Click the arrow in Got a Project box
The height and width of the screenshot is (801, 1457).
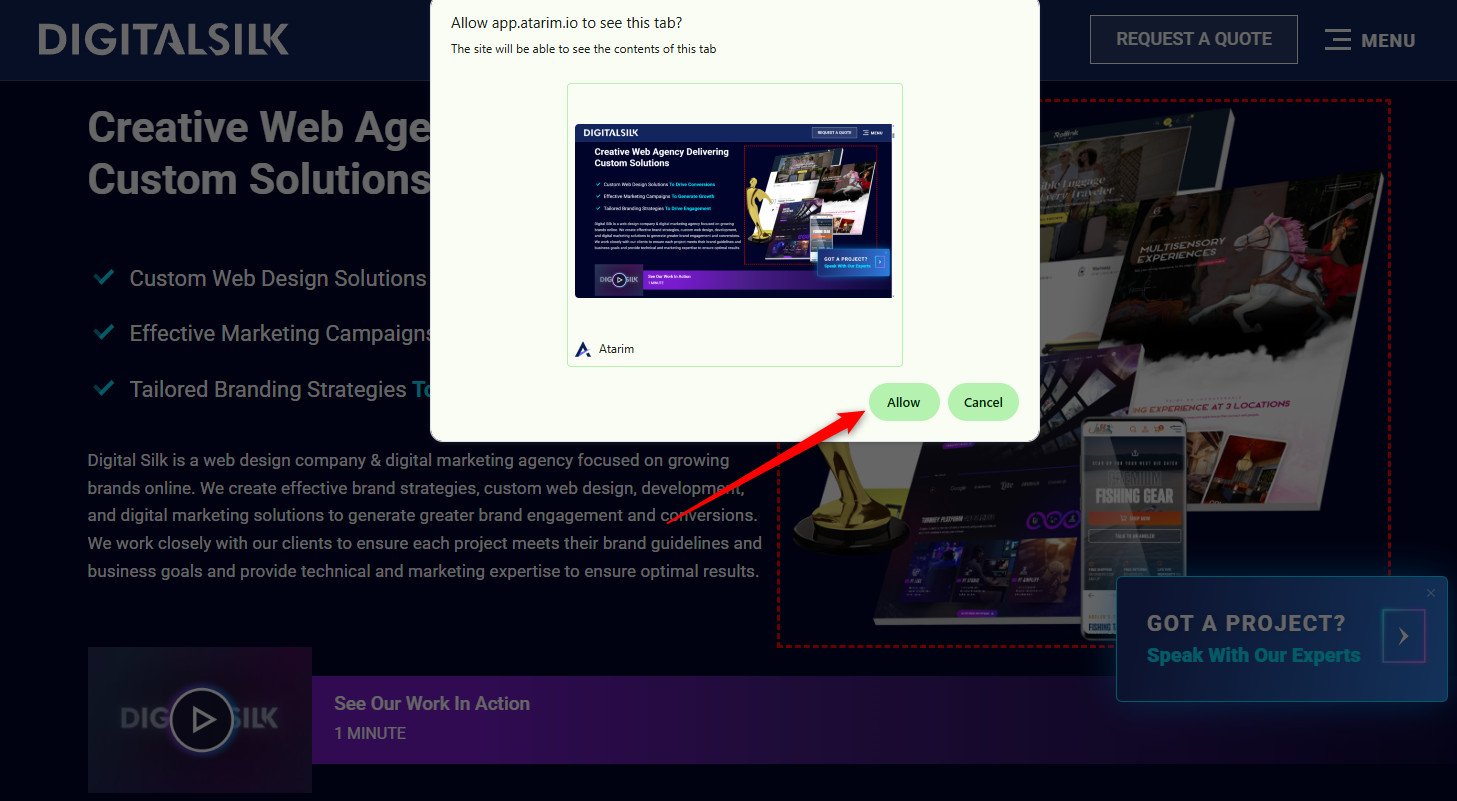pyautogui.click(x=1403, y=636)
